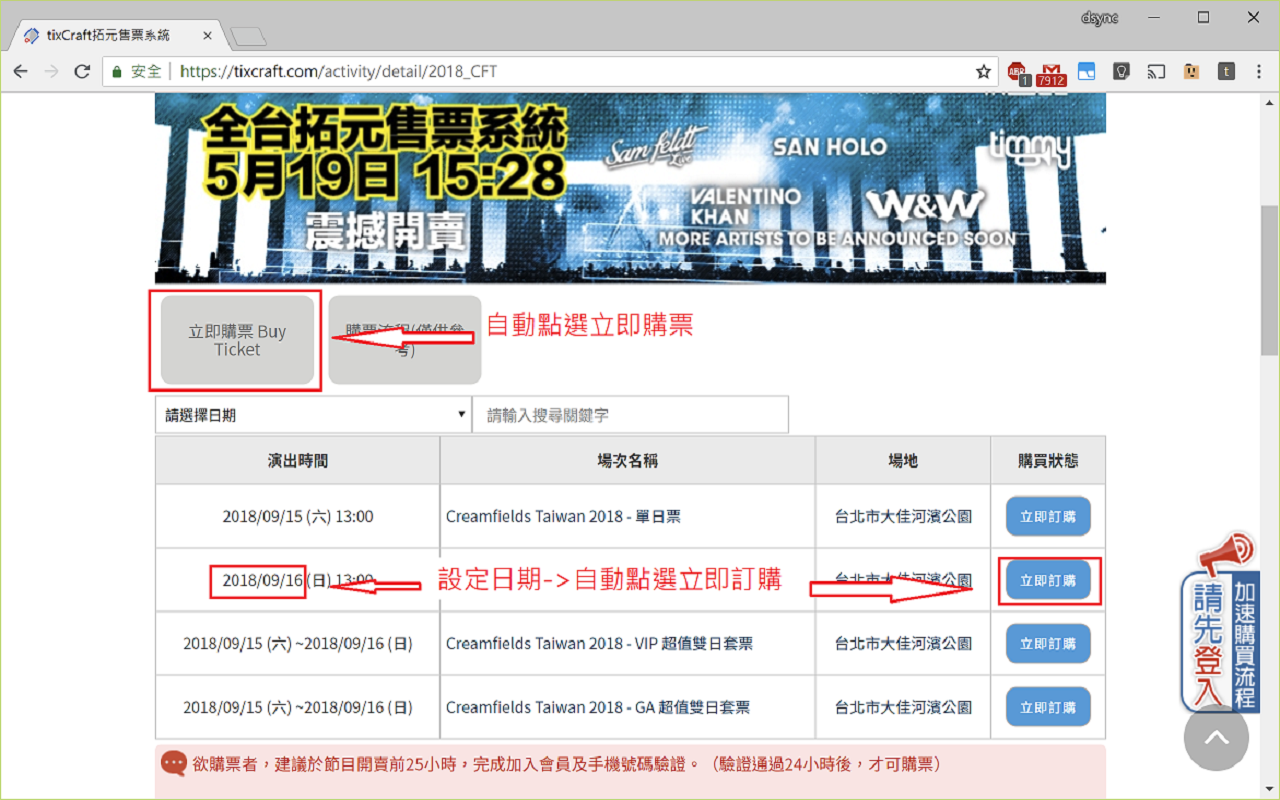Click venue text in the VIP row
1280x800 pixels.
coord(903,644)
